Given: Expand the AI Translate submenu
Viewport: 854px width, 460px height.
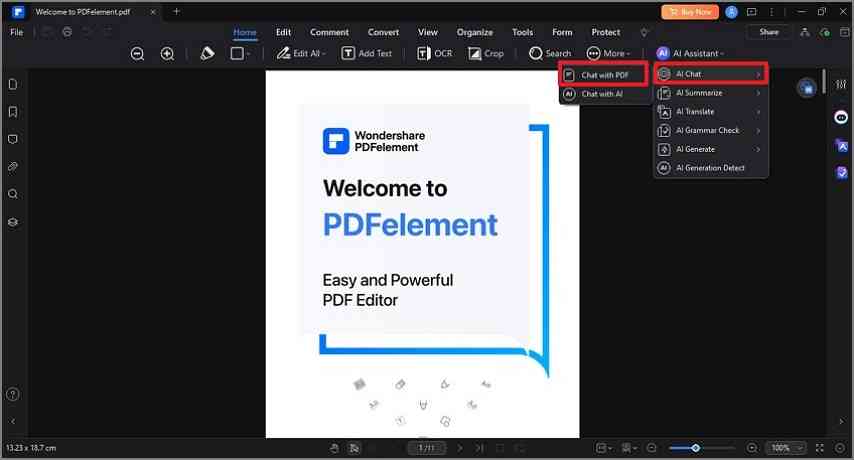Looking at the screenshot, I should pyautogui.click(x=711, y=112).
